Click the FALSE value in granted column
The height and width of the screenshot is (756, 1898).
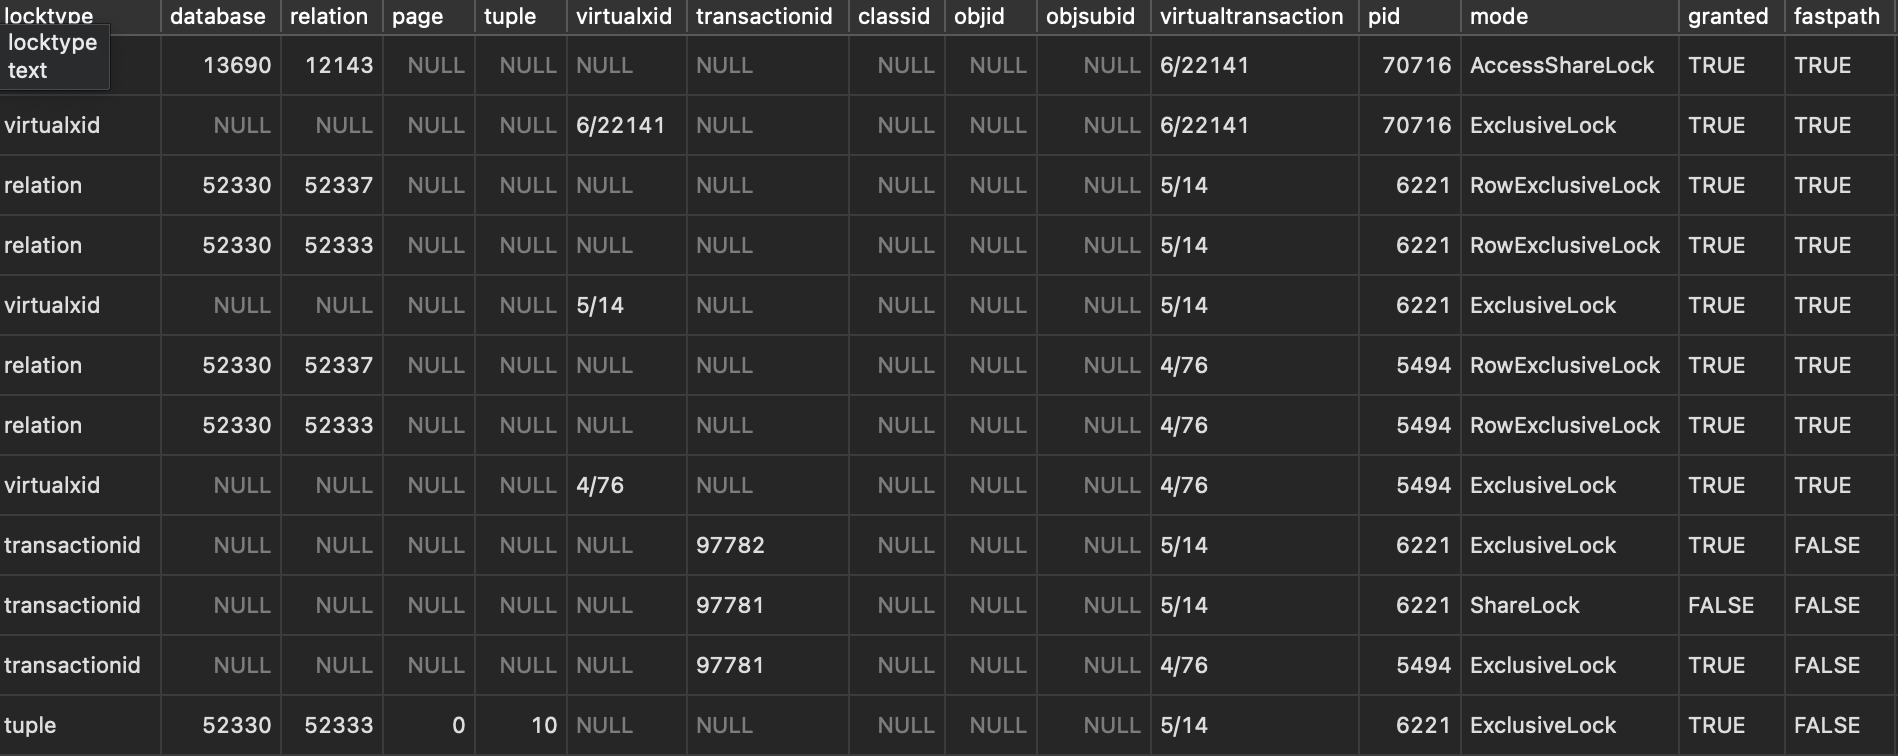pyautogui.click(x=1720, y=605)
